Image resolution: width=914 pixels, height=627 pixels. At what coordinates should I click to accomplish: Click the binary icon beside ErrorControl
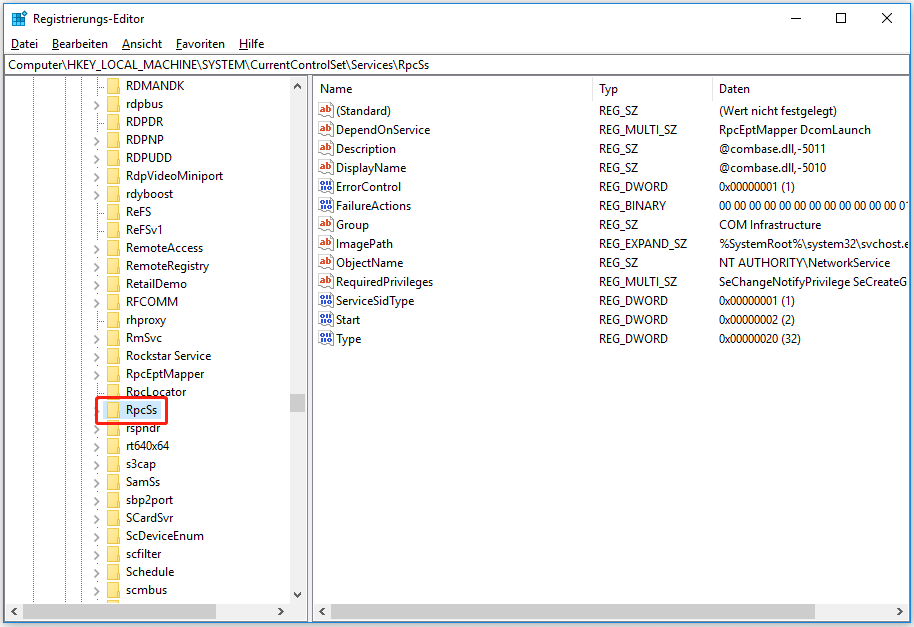pos(325,187)
